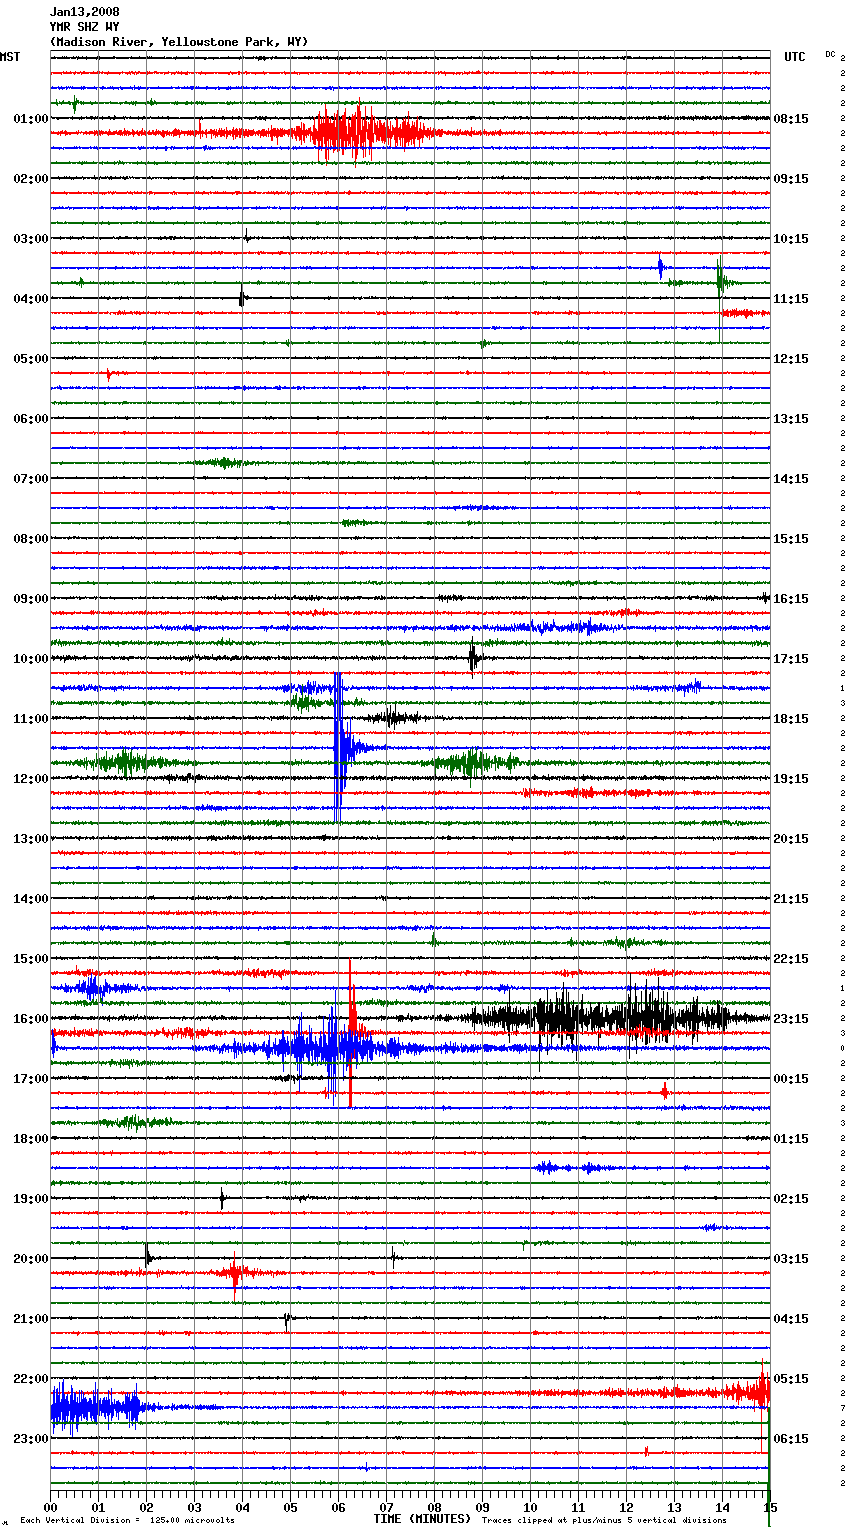Select the 23:00 MST time label
The image size is (850, 1534).
point(30,1439)
